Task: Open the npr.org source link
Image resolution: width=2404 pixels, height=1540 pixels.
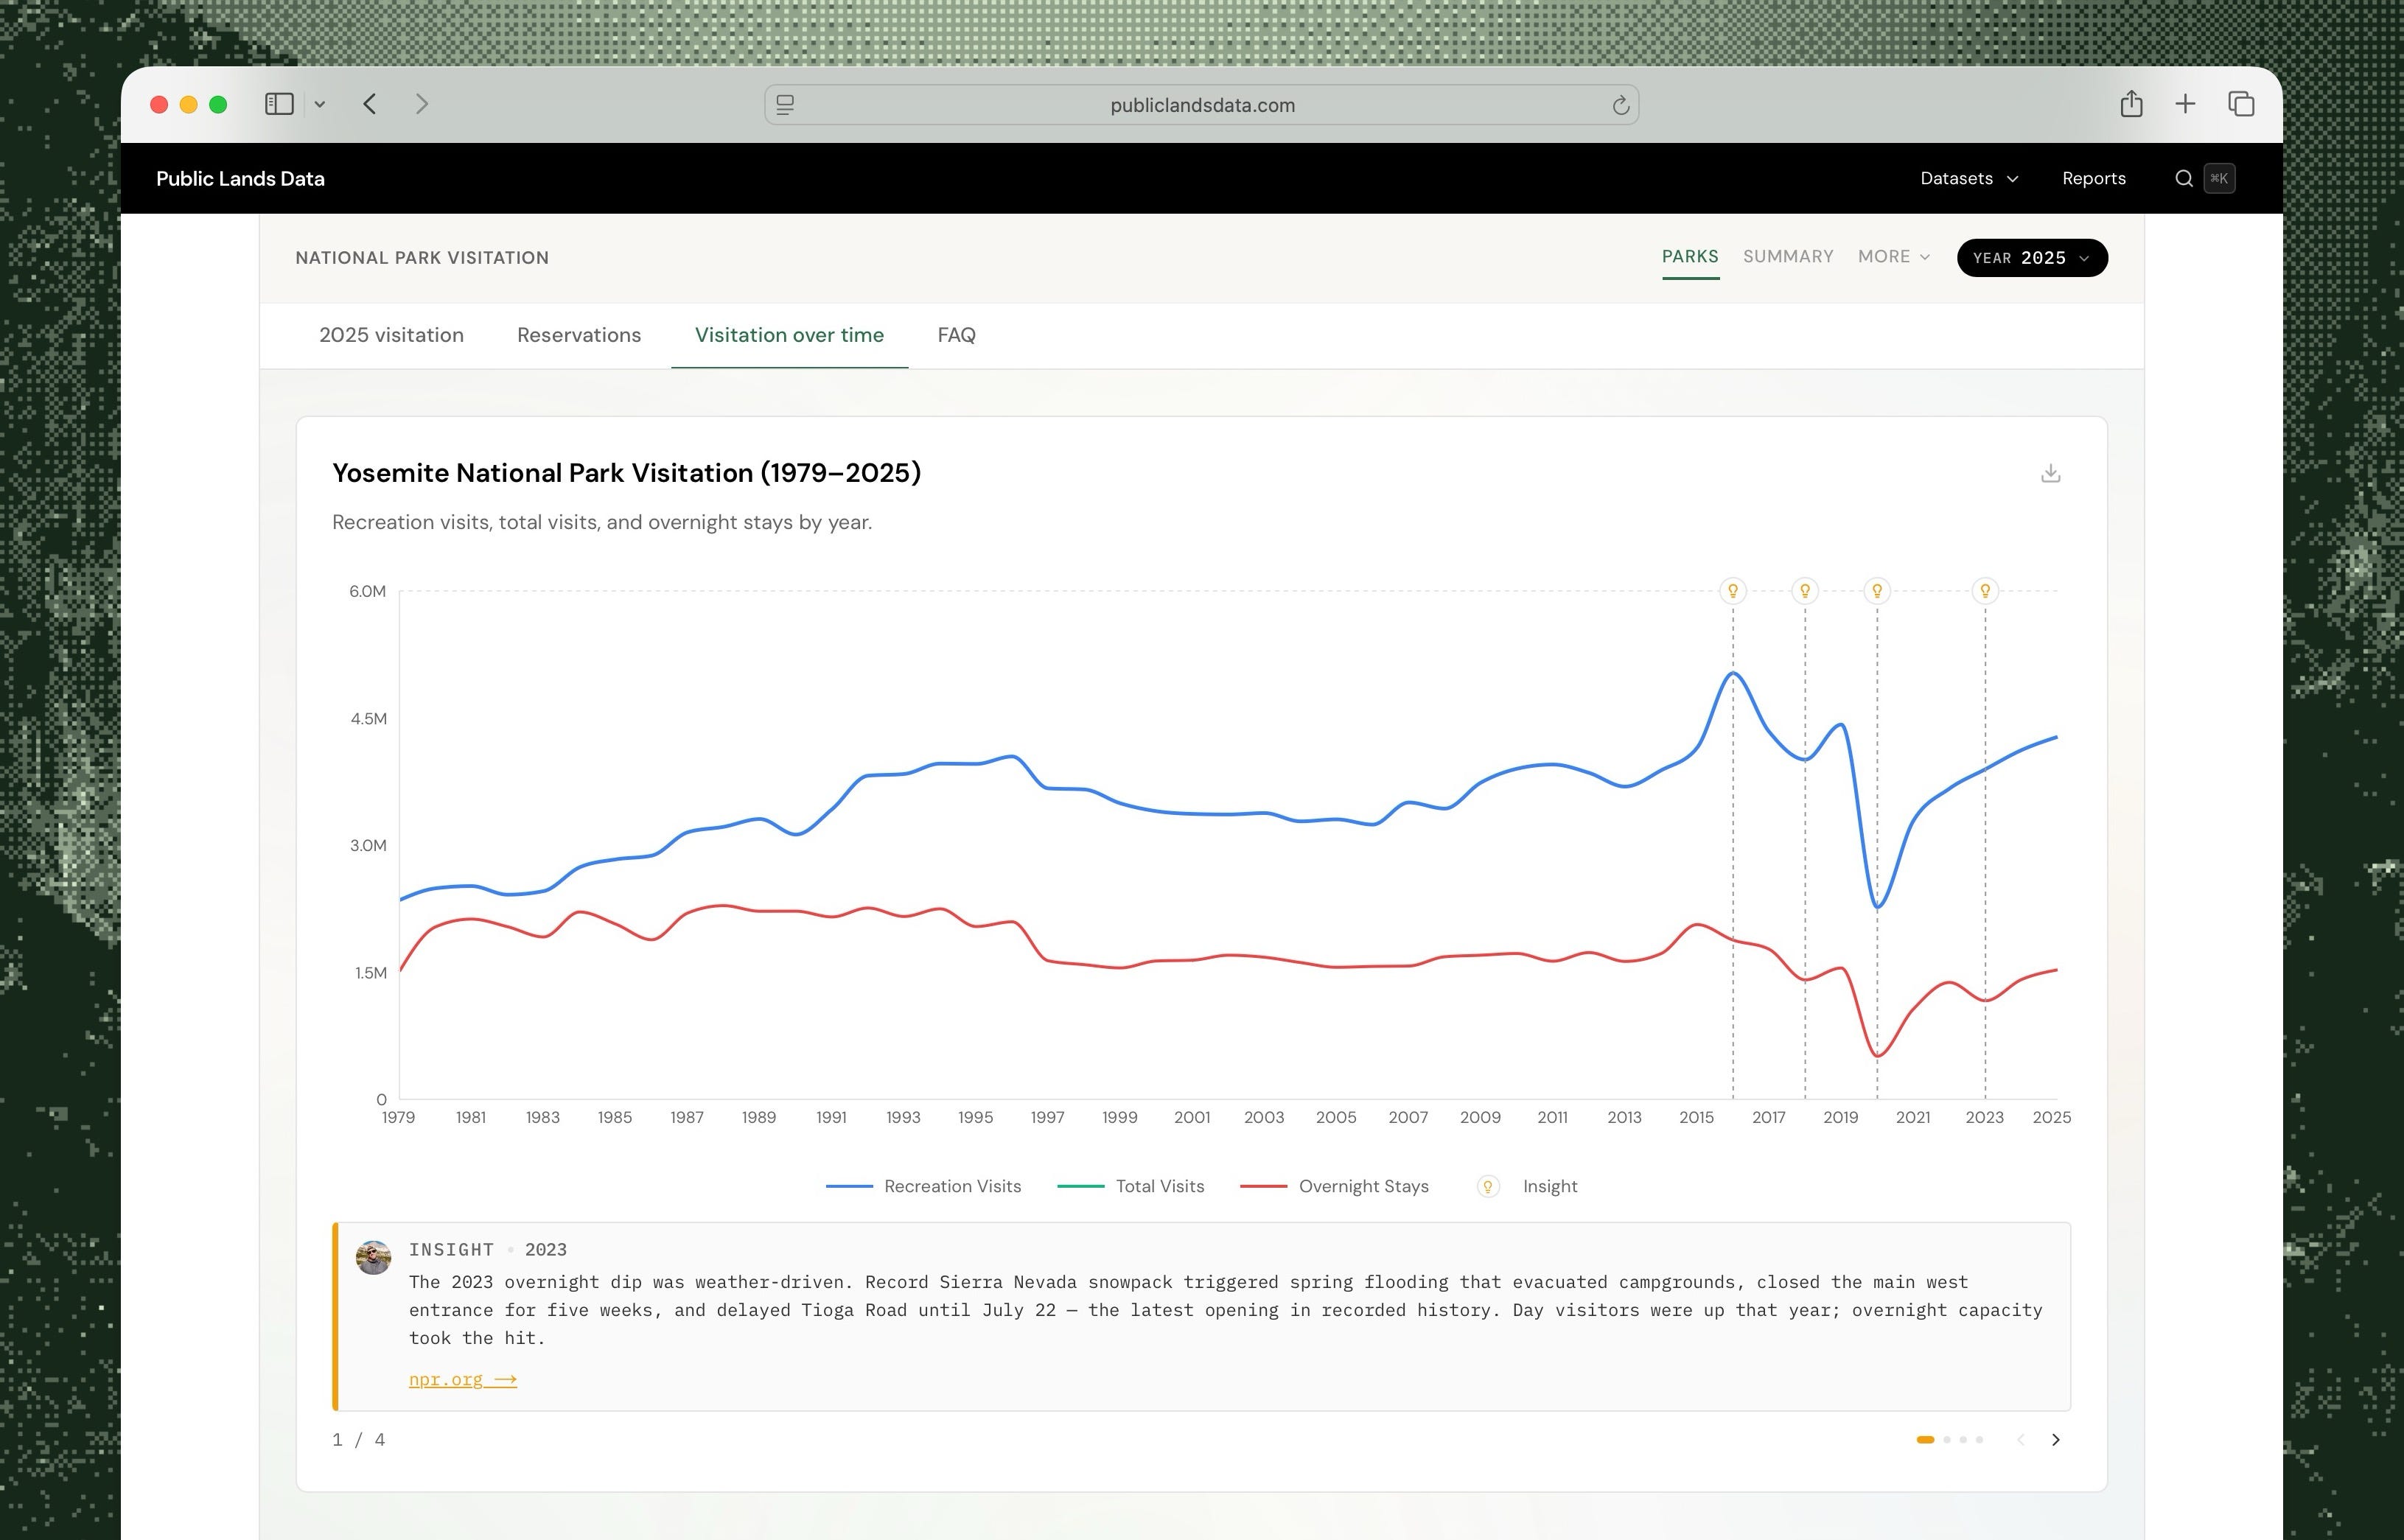Action: [x=463, y=1379]
